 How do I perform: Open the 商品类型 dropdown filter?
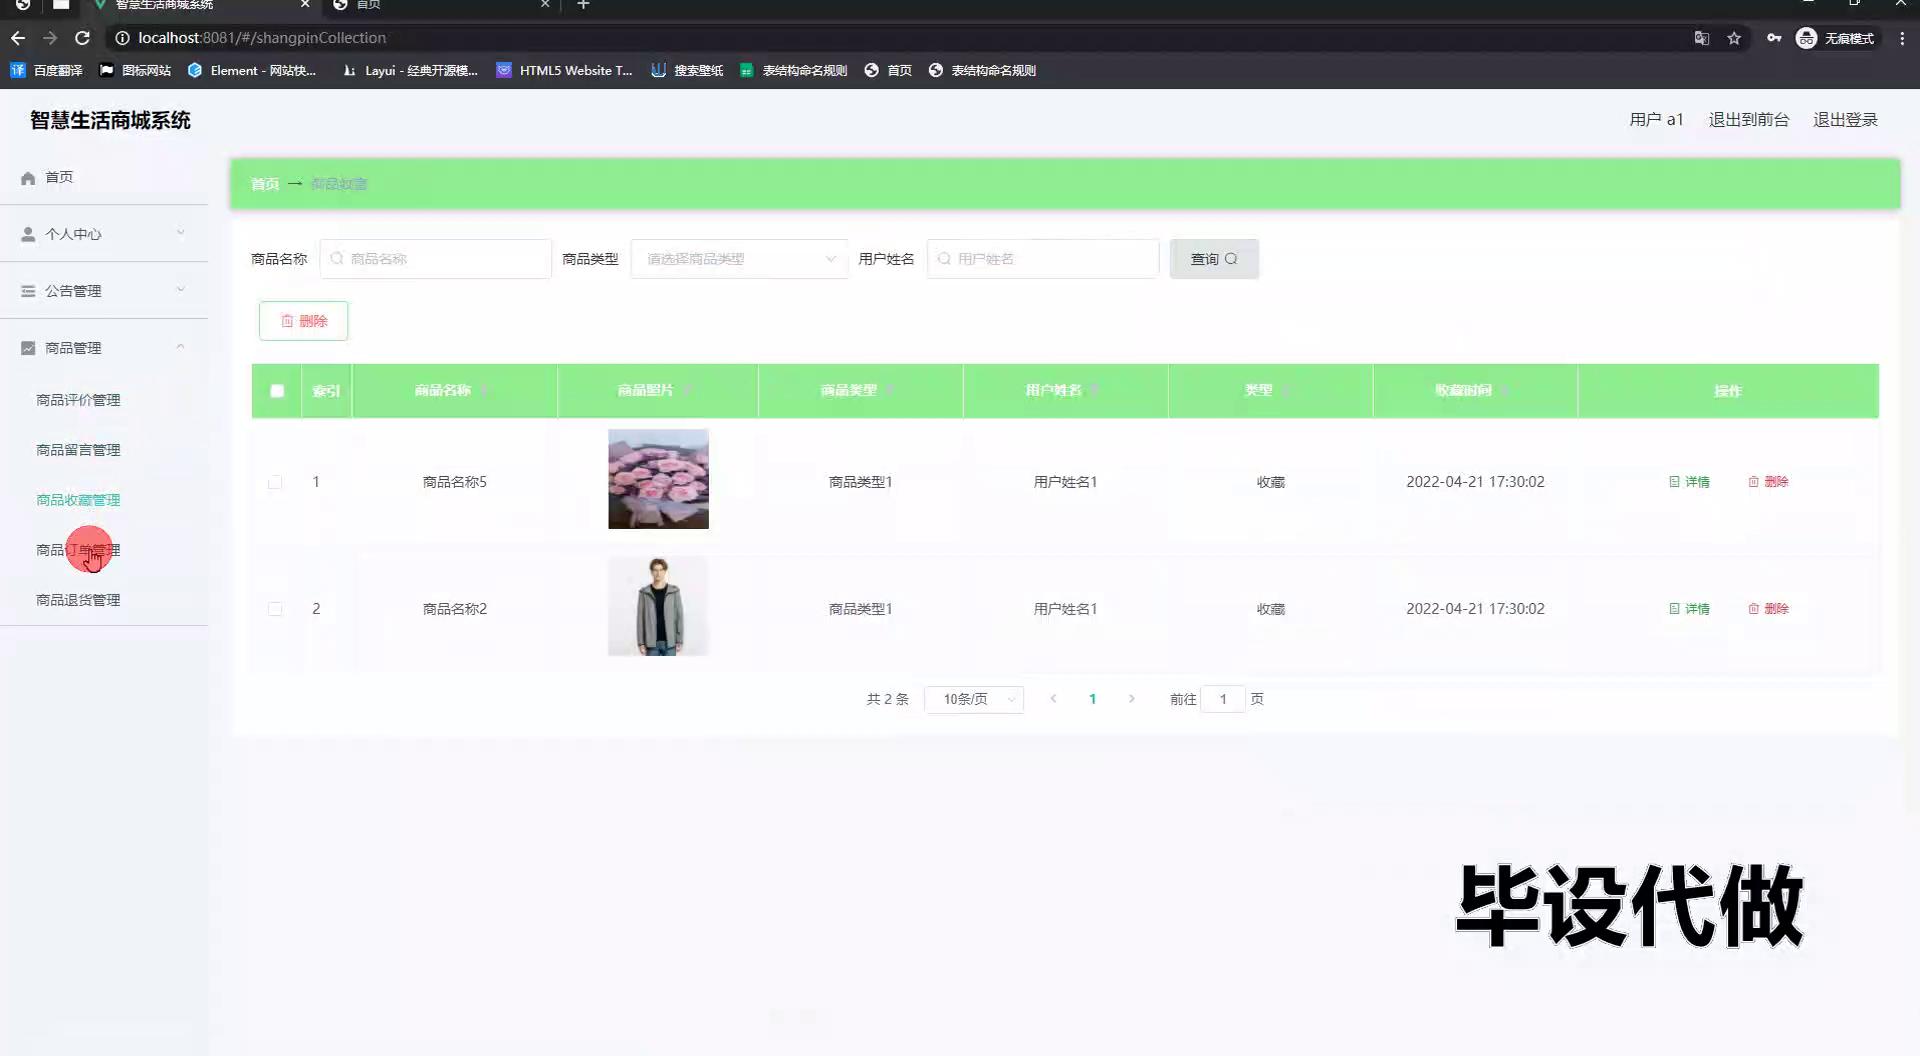[739, 259]
